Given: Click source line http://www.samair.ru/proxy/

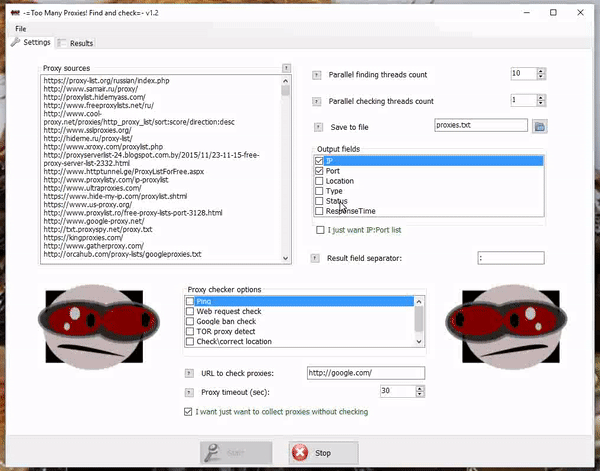Looking at the screenshot, I should click(91, 89).
